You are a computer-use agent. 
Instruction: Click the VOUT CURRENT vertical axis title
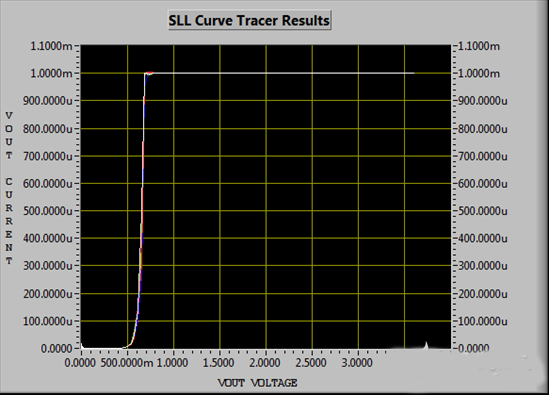9,188
